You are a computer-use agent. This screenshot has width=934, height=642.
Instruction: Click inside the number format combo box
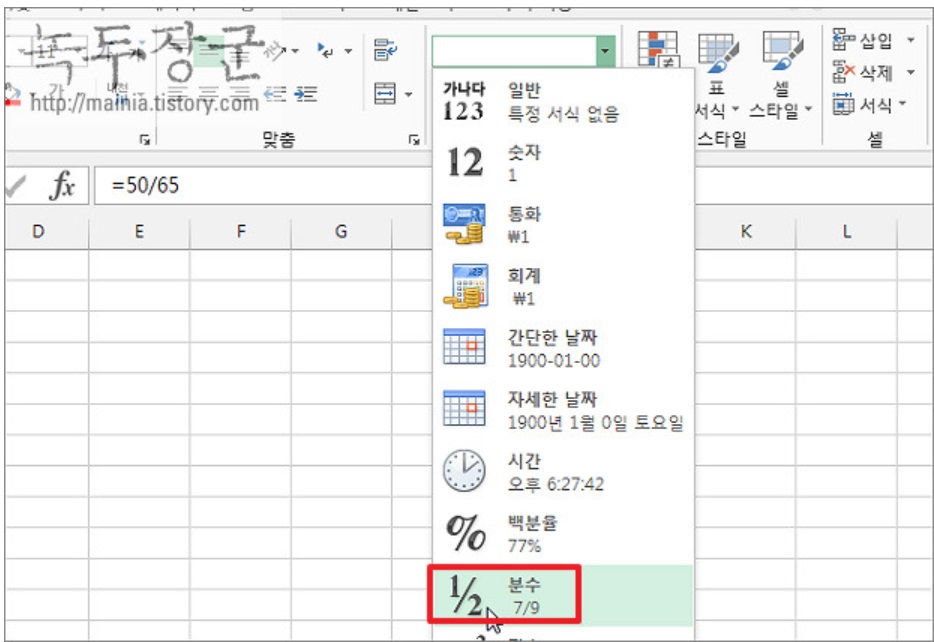point(514,51)
